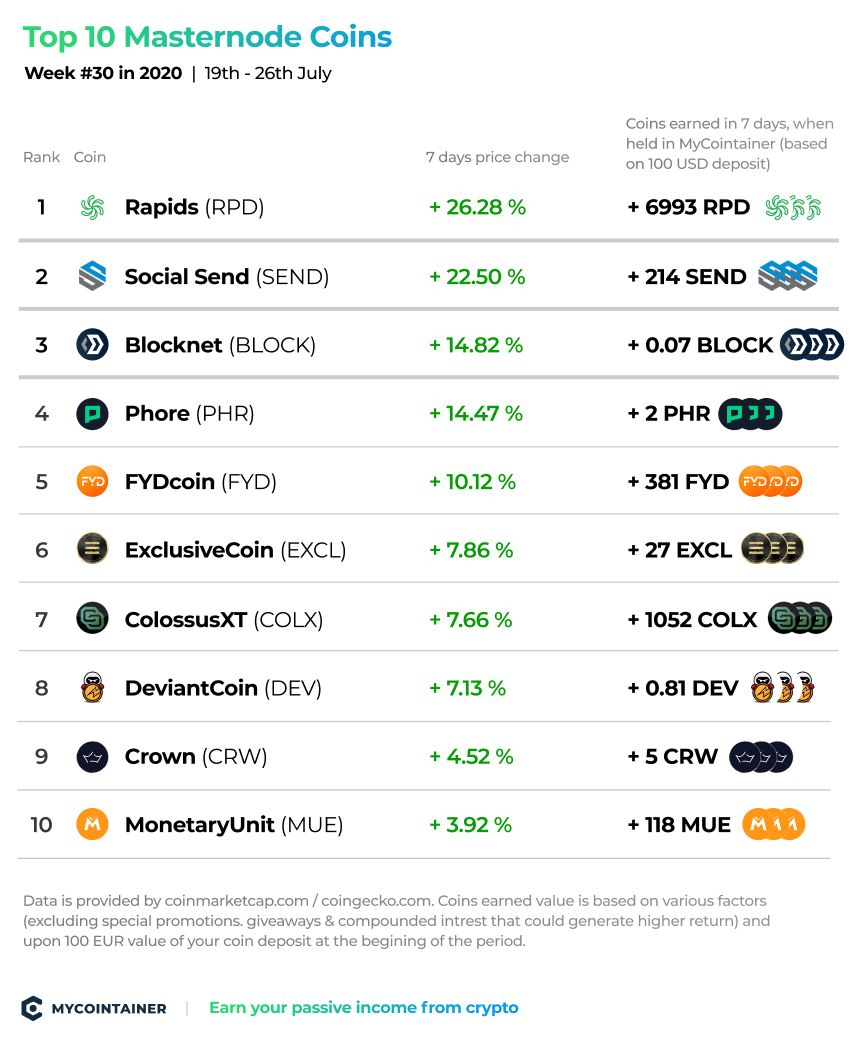The width and height of the screenshot is (858, 1056).
Task: Click the stacked BLOCK coins icon
Action: (x=812, y=345)
